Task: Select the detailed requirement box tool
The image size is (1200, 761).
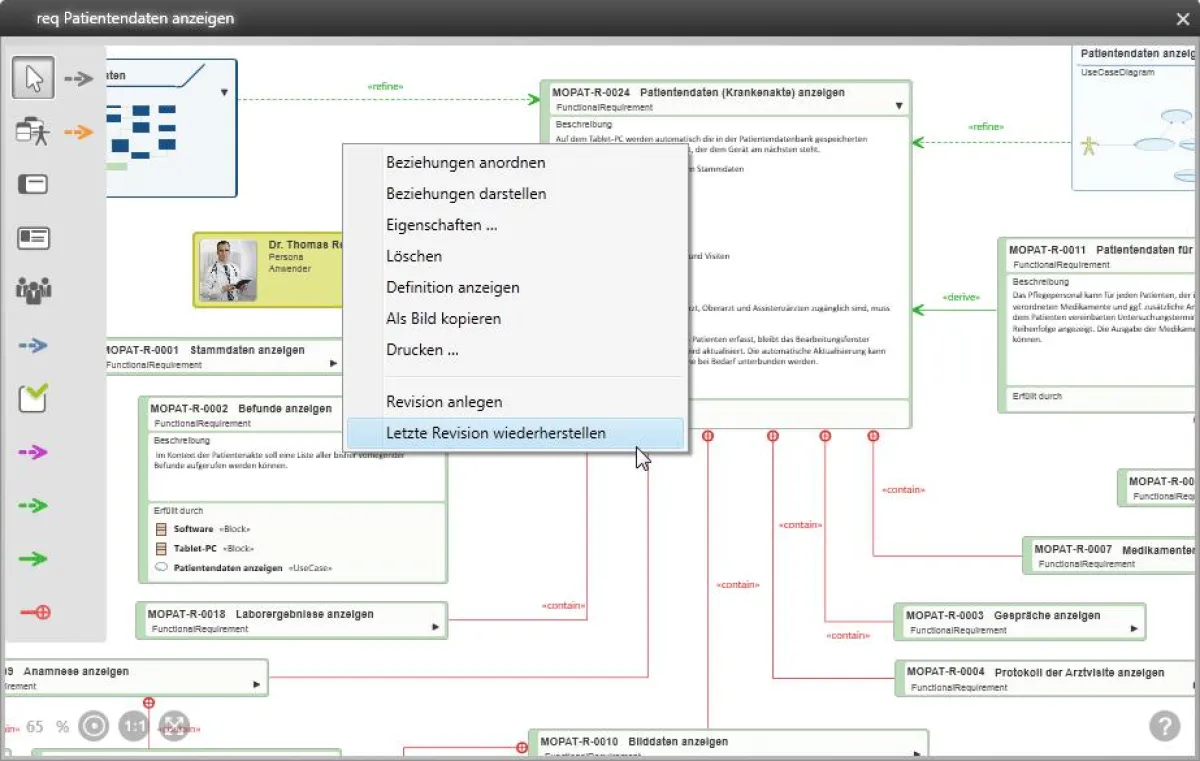Action: click(x=33, y=238)
